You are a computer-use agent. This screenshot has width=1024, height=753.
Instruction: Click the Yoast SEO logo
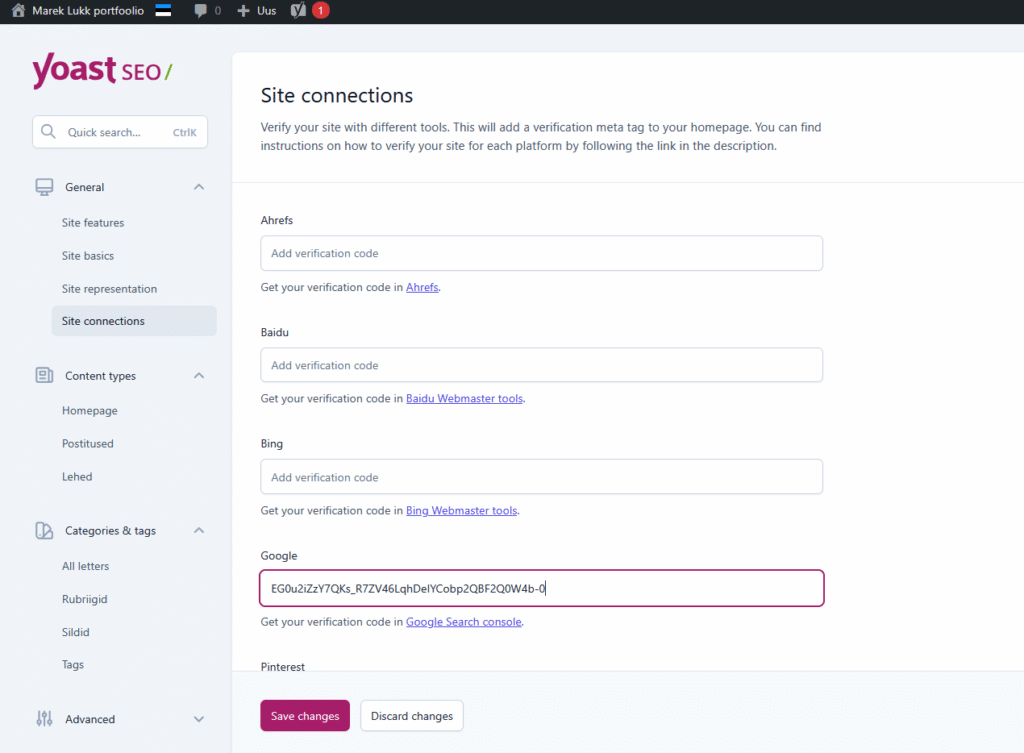[102, 71]
